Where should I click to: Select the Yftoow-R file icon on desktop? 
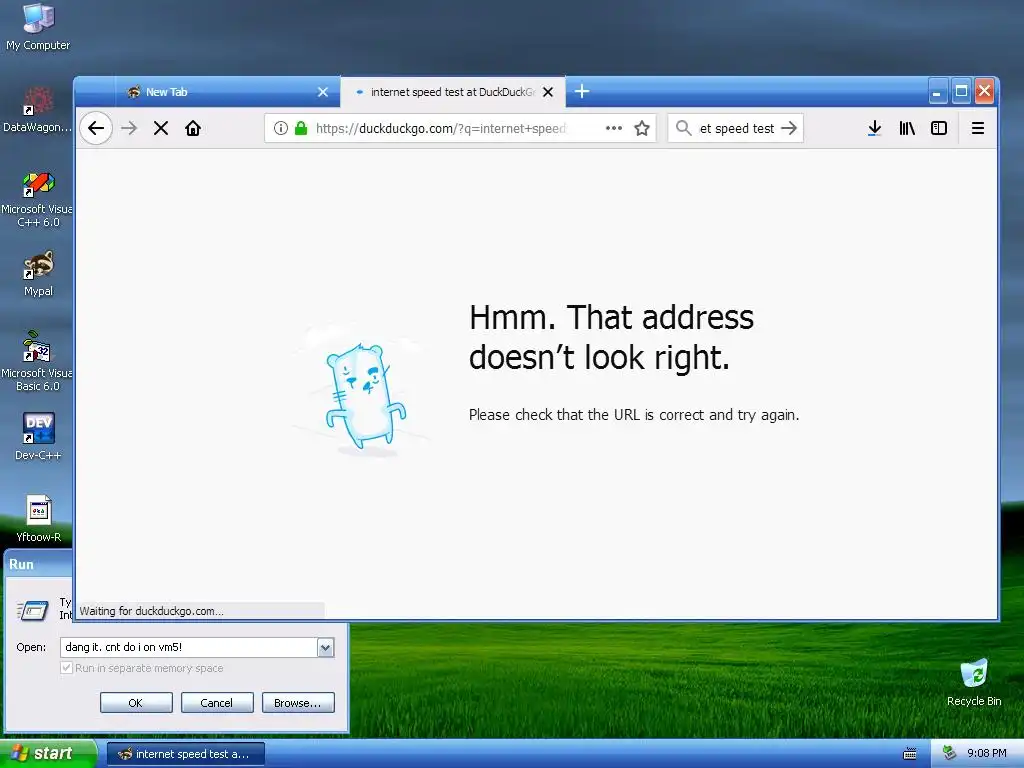coord(39,519)
